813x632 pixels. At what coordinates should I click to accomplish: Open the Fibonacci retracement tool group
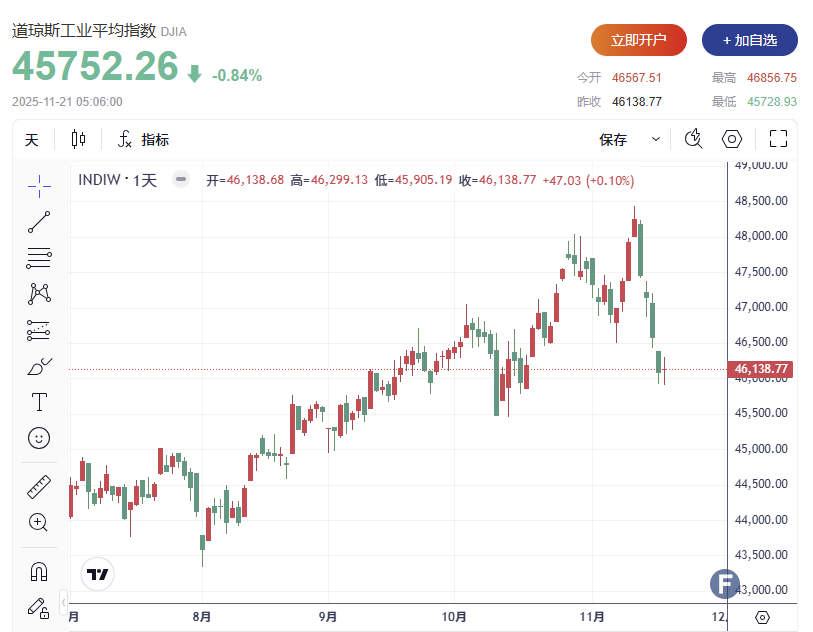coord(39,257)
